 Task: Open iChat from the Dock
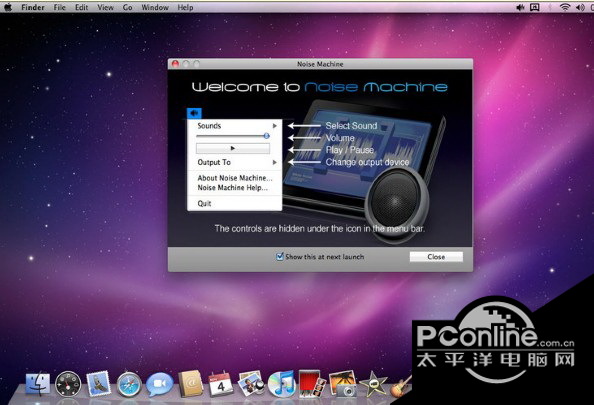(159, 384)
